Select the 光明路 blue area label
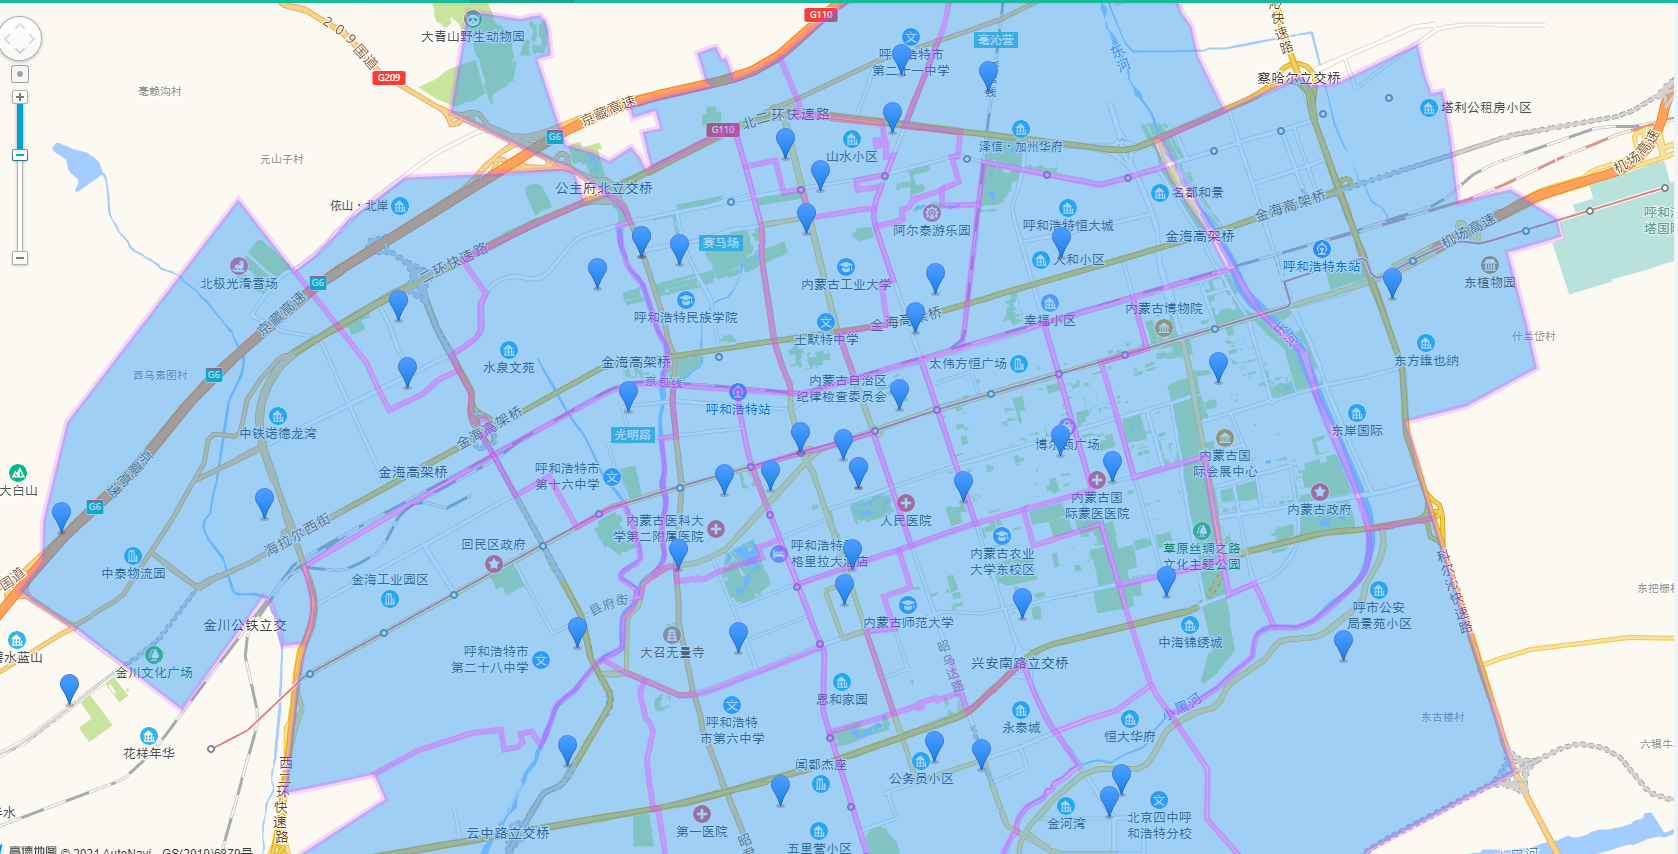 click(632, 435)
